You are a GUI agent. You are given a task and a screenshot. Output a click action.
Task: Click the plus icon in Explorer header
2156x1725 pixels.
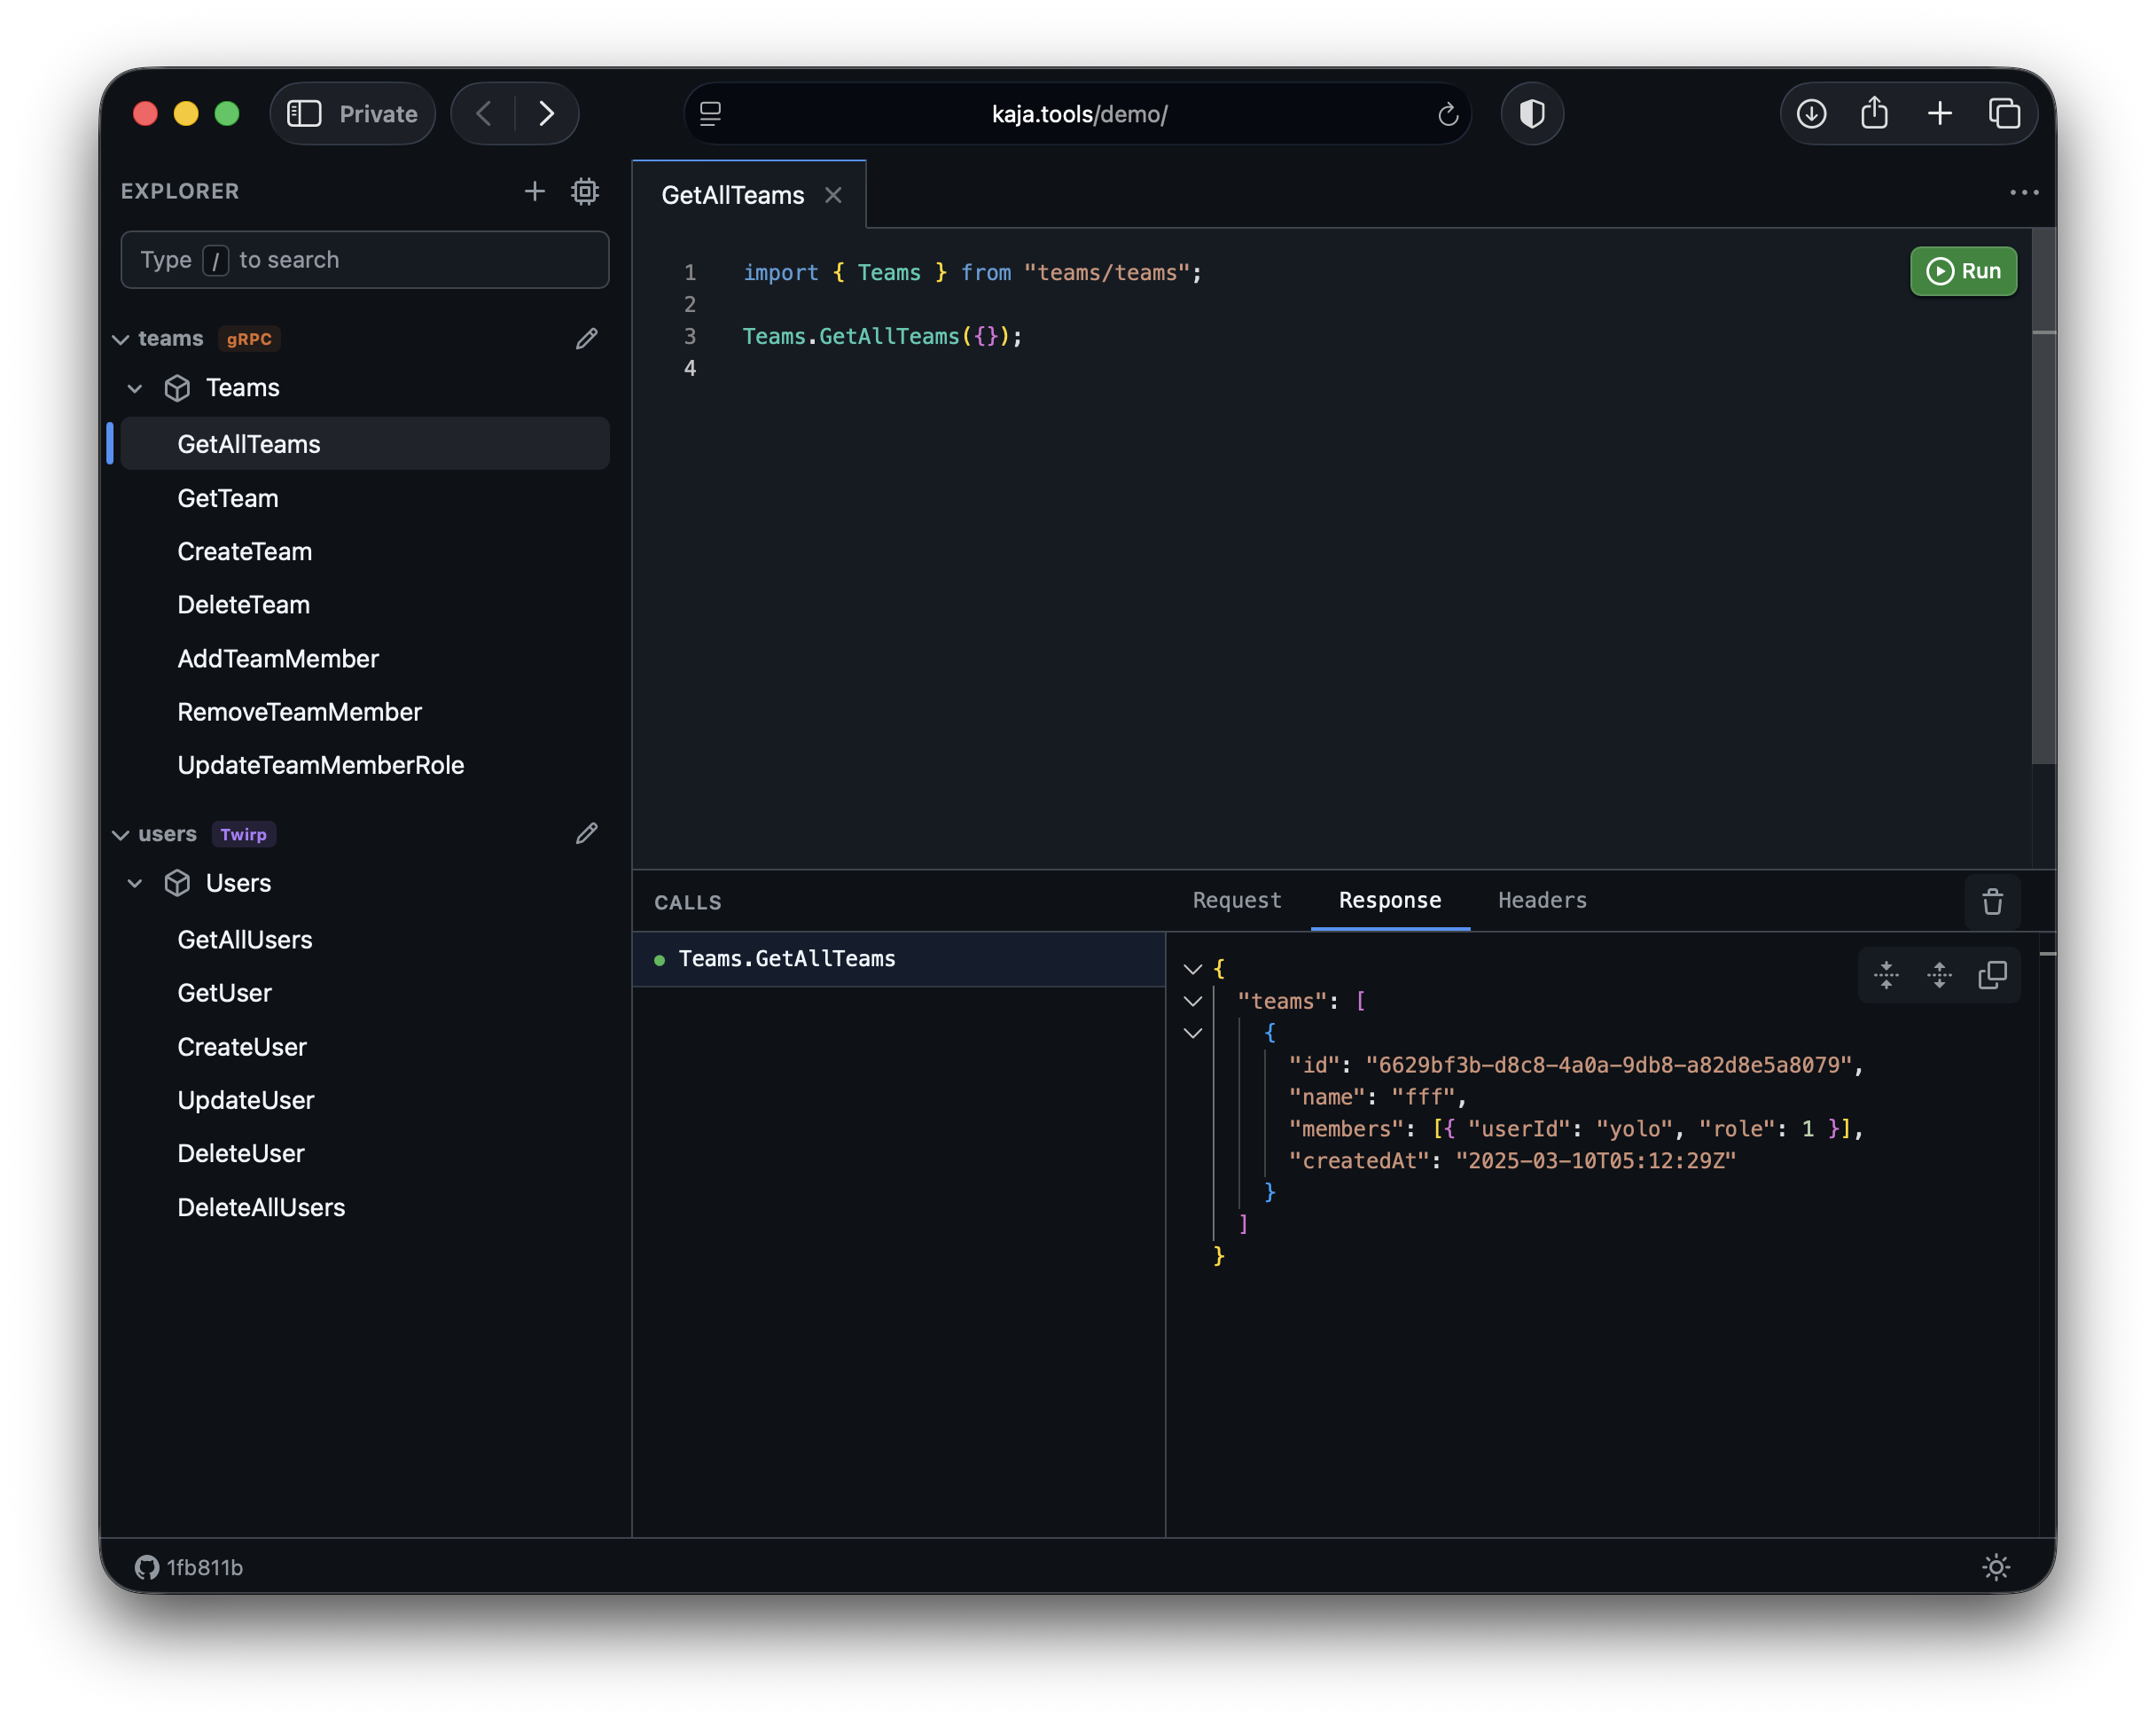pos(535,191)
